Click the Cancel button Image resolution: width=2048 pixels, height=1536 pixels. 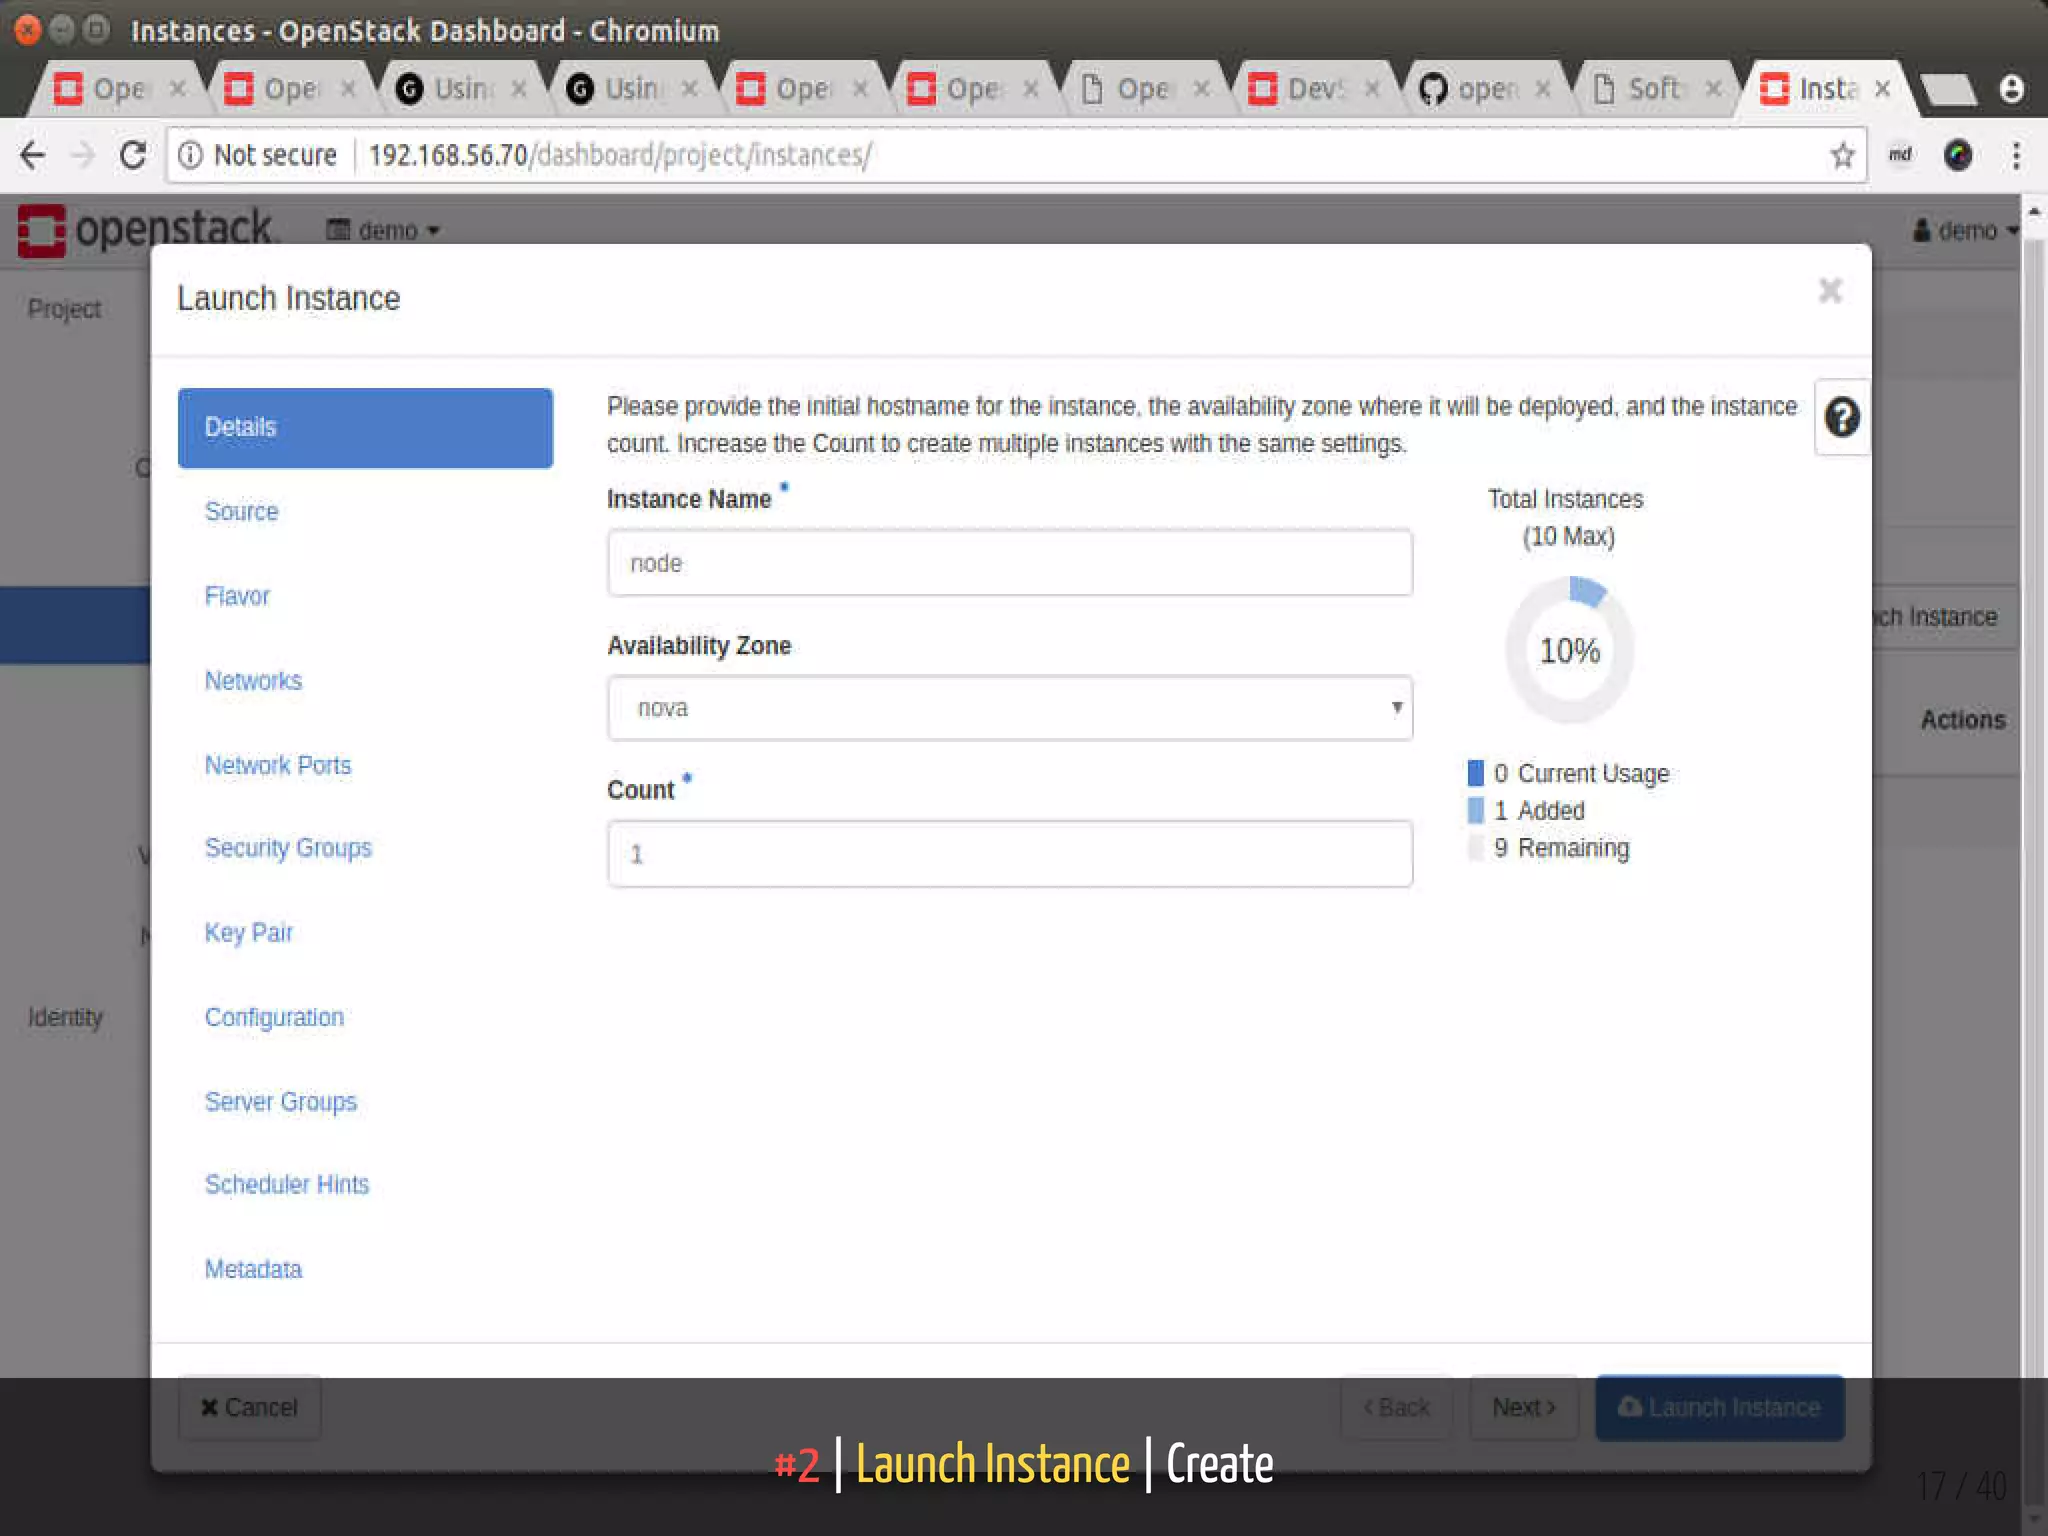250,1407
